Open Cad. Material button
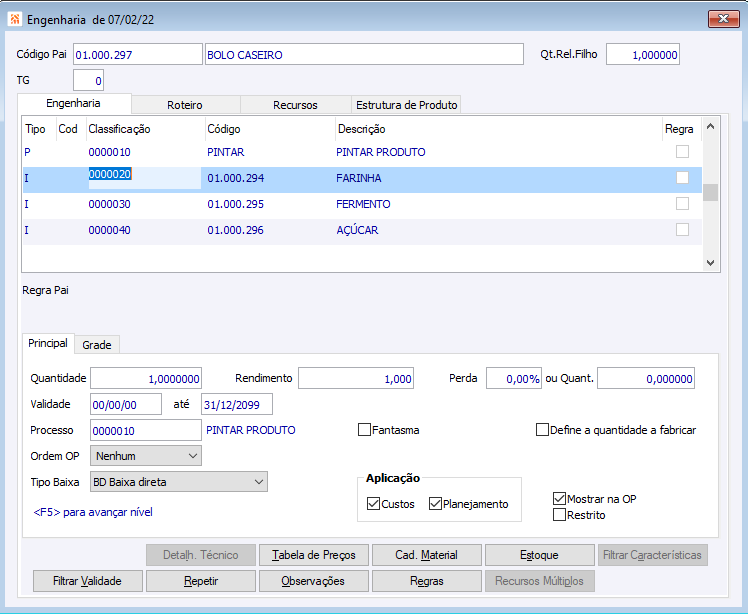Image resolution: width=748 pixels, height=614 pixels. coord(427,555)
